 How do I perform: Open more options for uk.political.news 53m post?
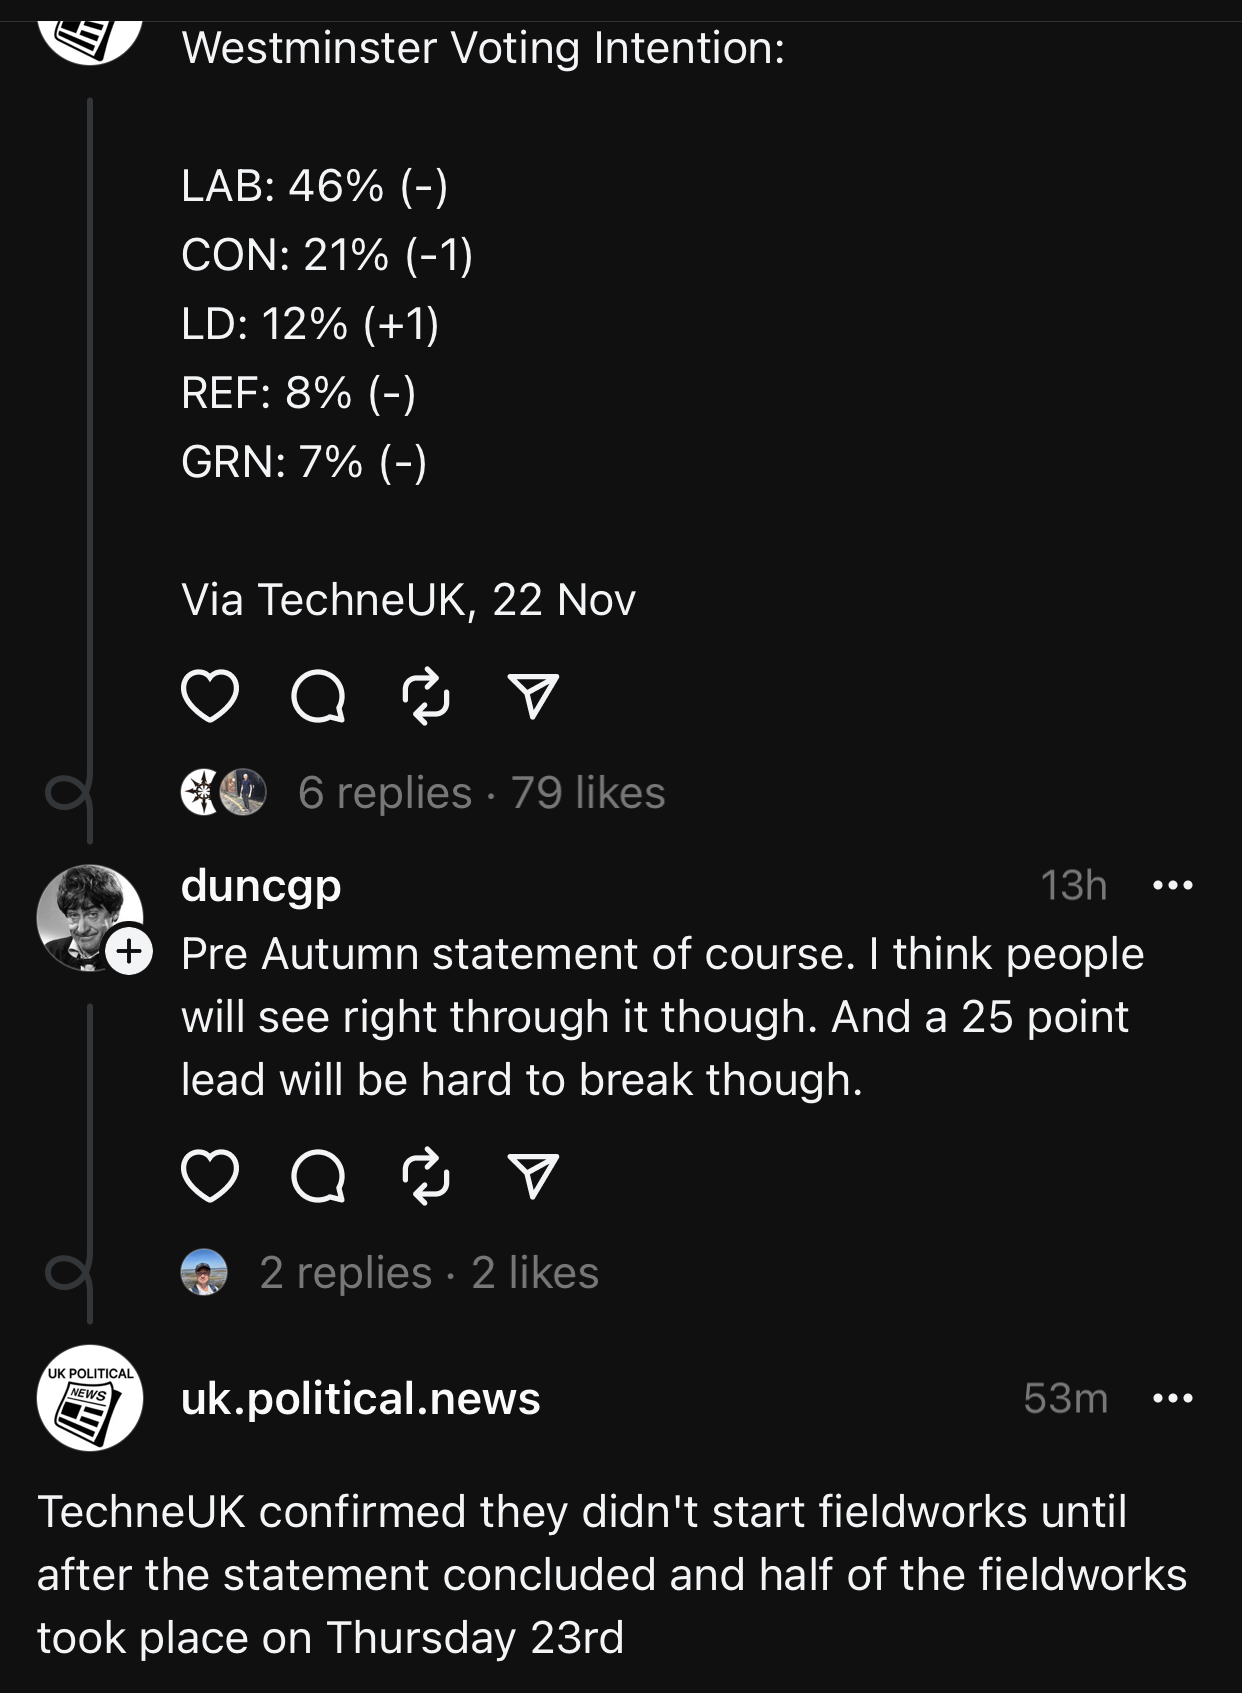point(1172,1398)
